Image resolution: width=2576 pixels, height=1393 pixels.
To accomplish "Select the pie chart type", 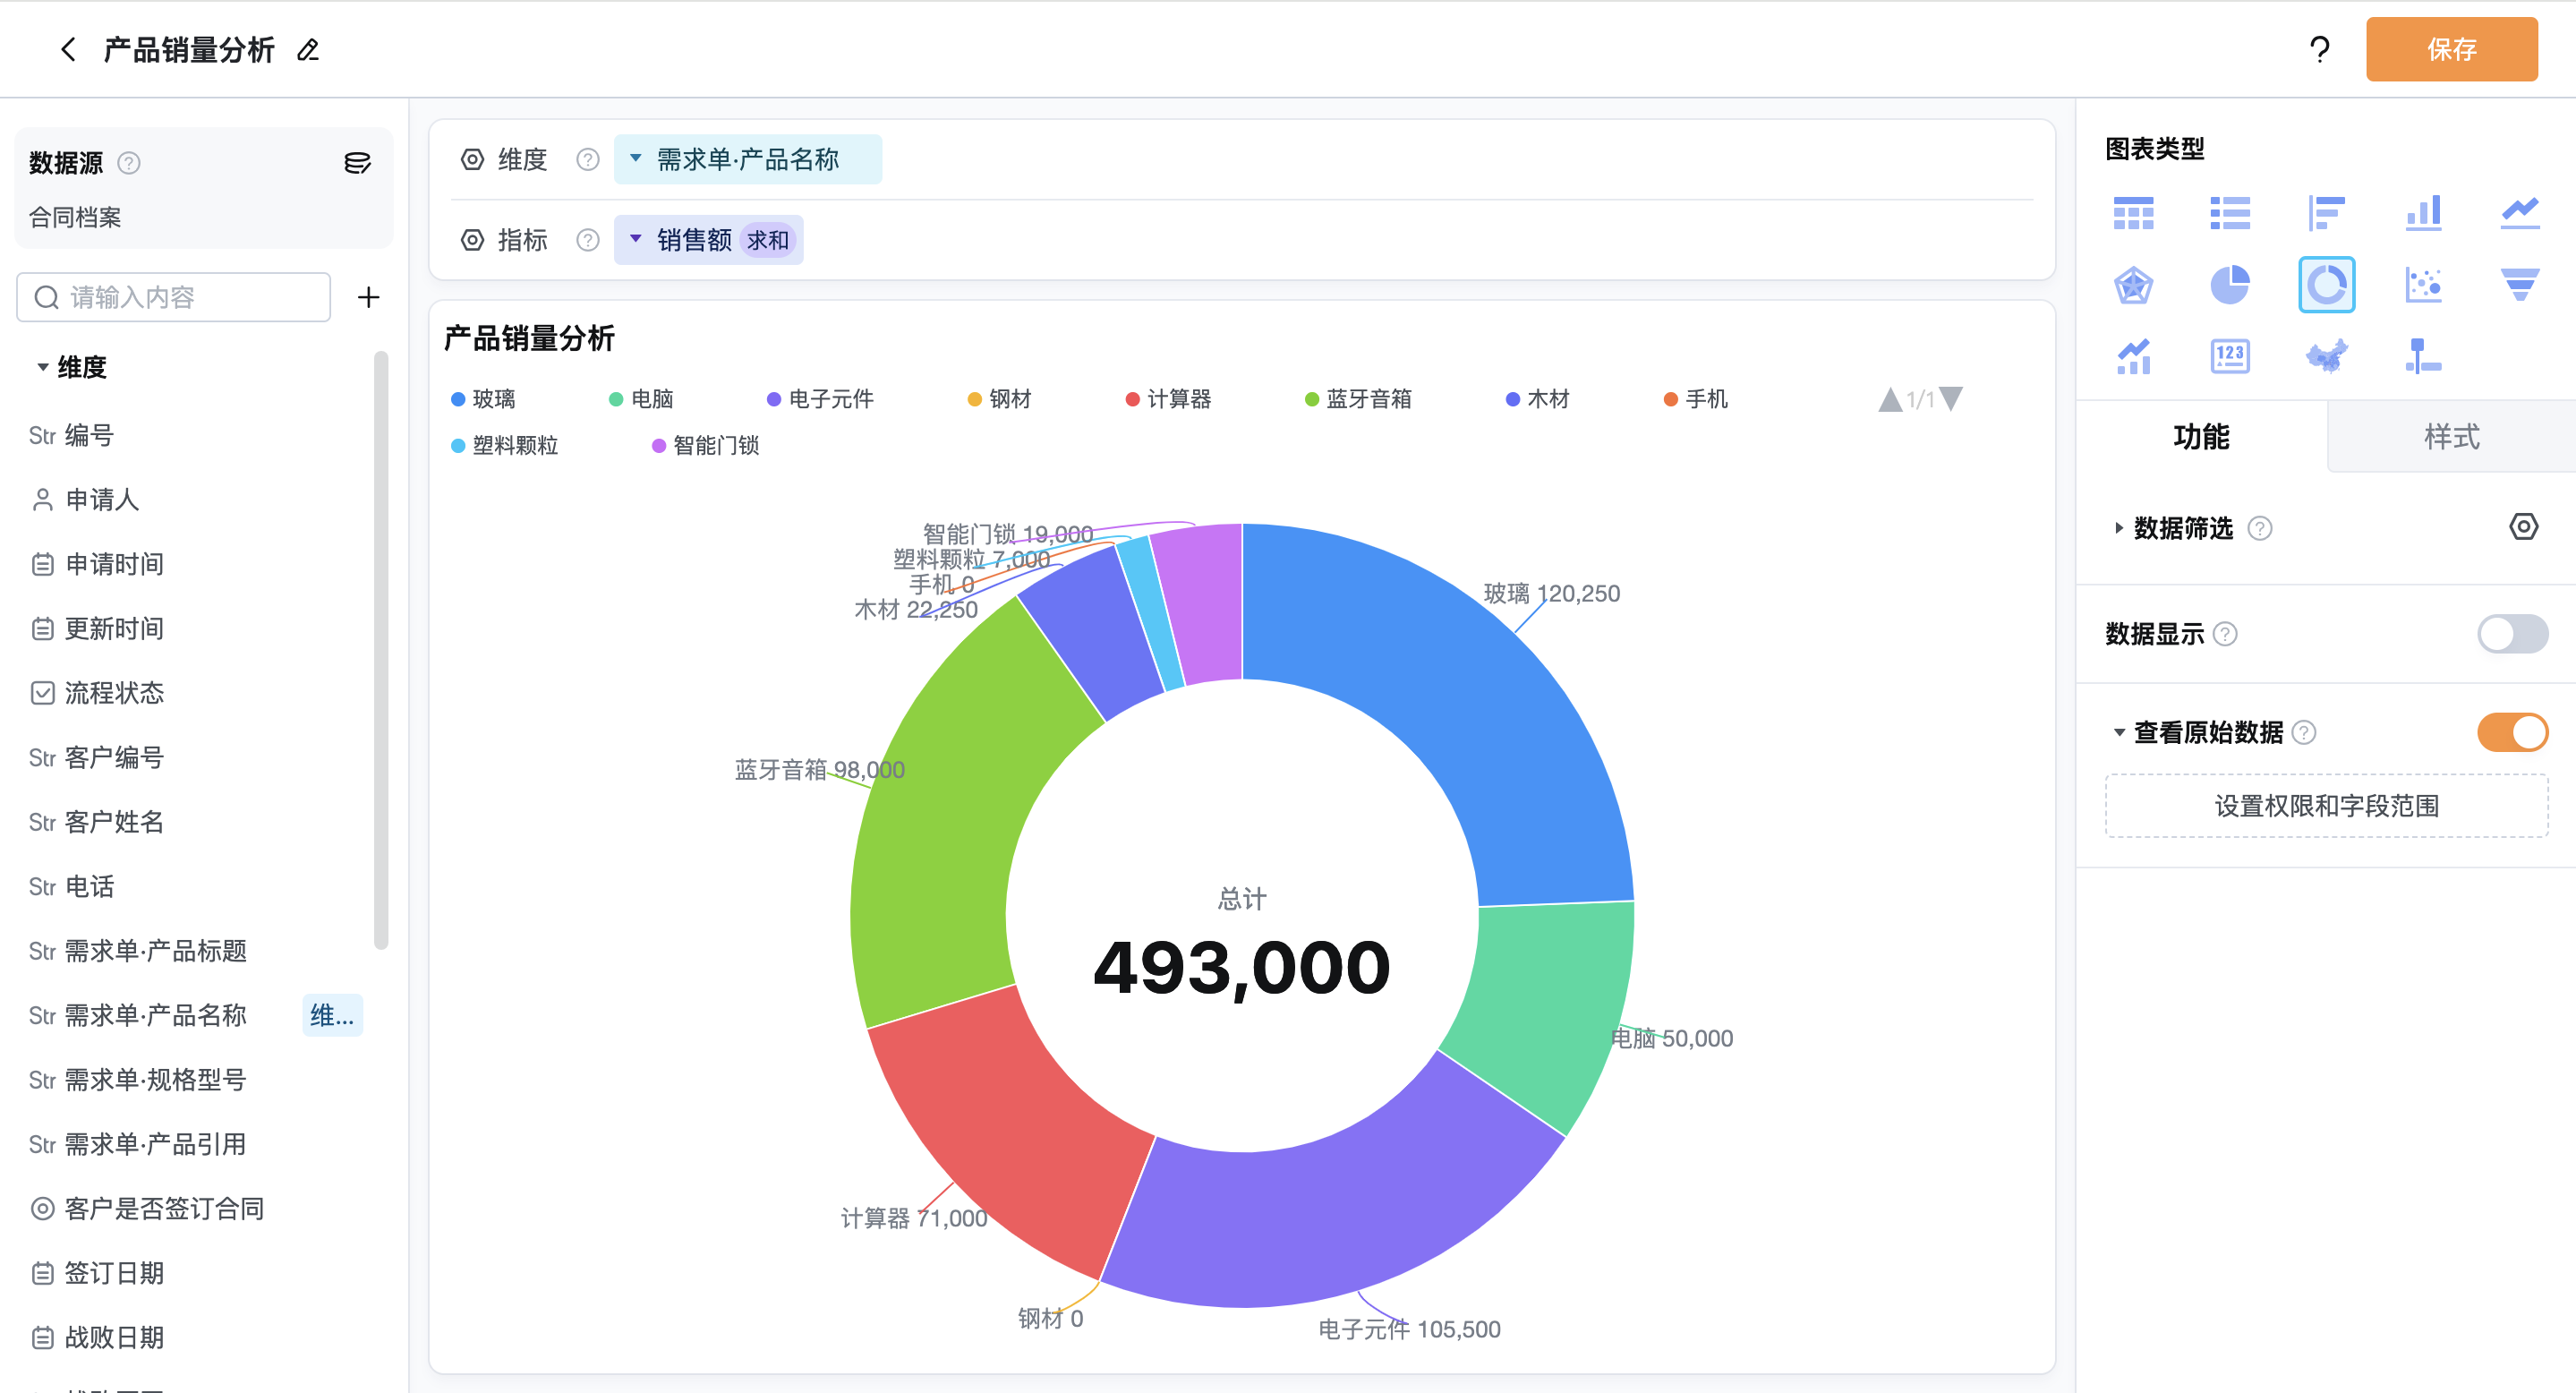I will pyautogui.click(x=2229, y=285).
